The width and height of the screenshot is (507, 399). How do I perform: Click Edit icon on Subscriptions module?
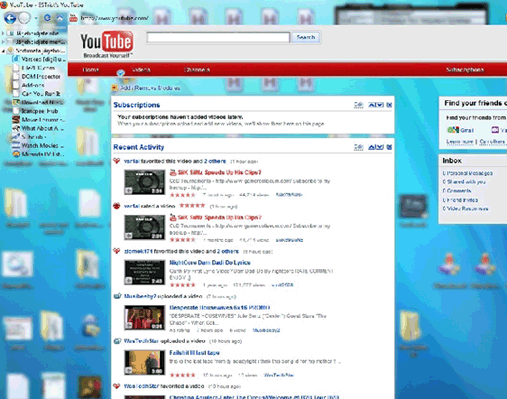pos(358,105)
